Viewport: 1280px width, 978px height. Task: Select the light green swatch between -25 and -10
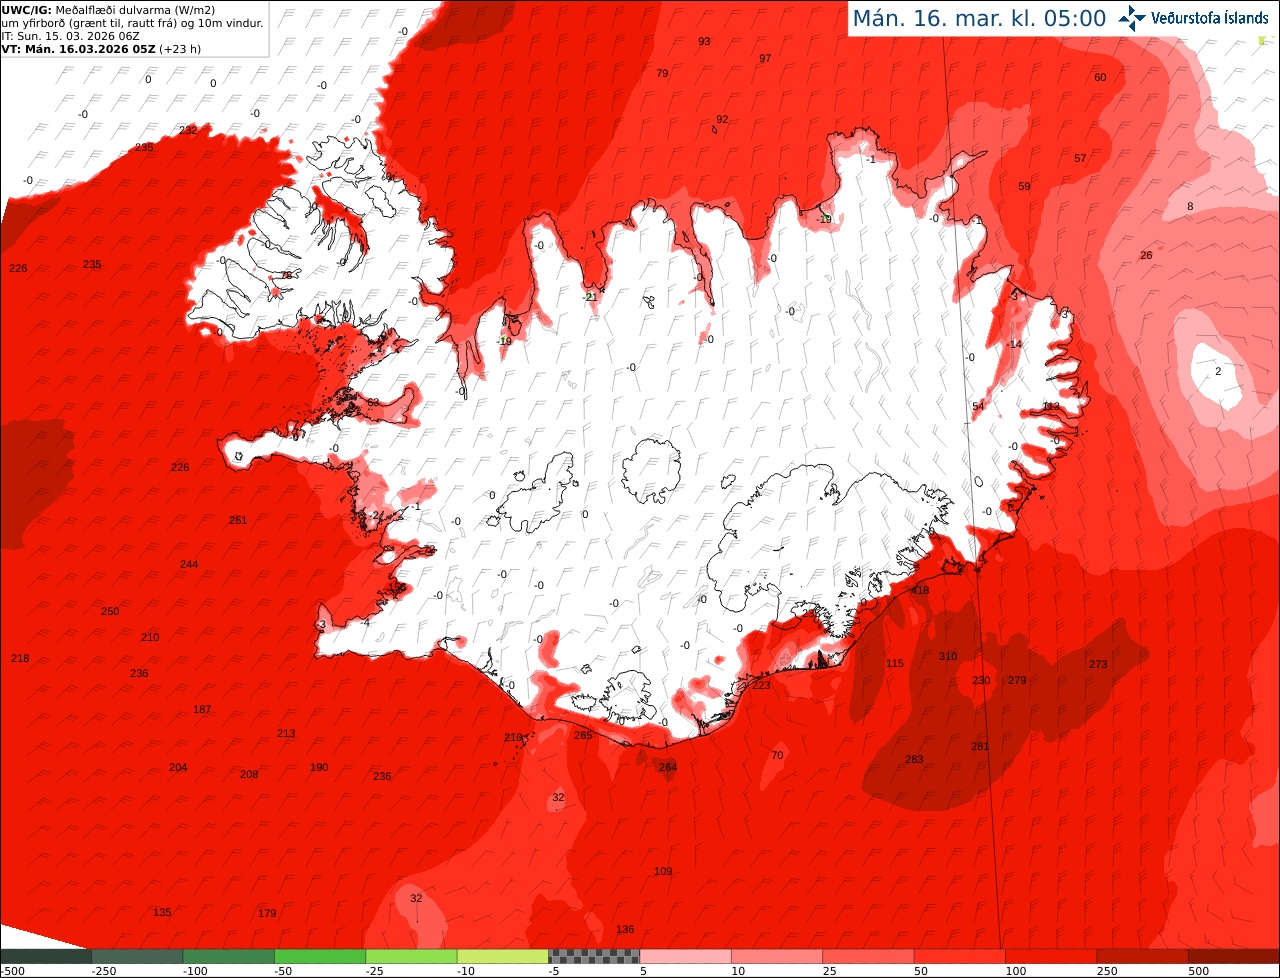tap(411, 957)
